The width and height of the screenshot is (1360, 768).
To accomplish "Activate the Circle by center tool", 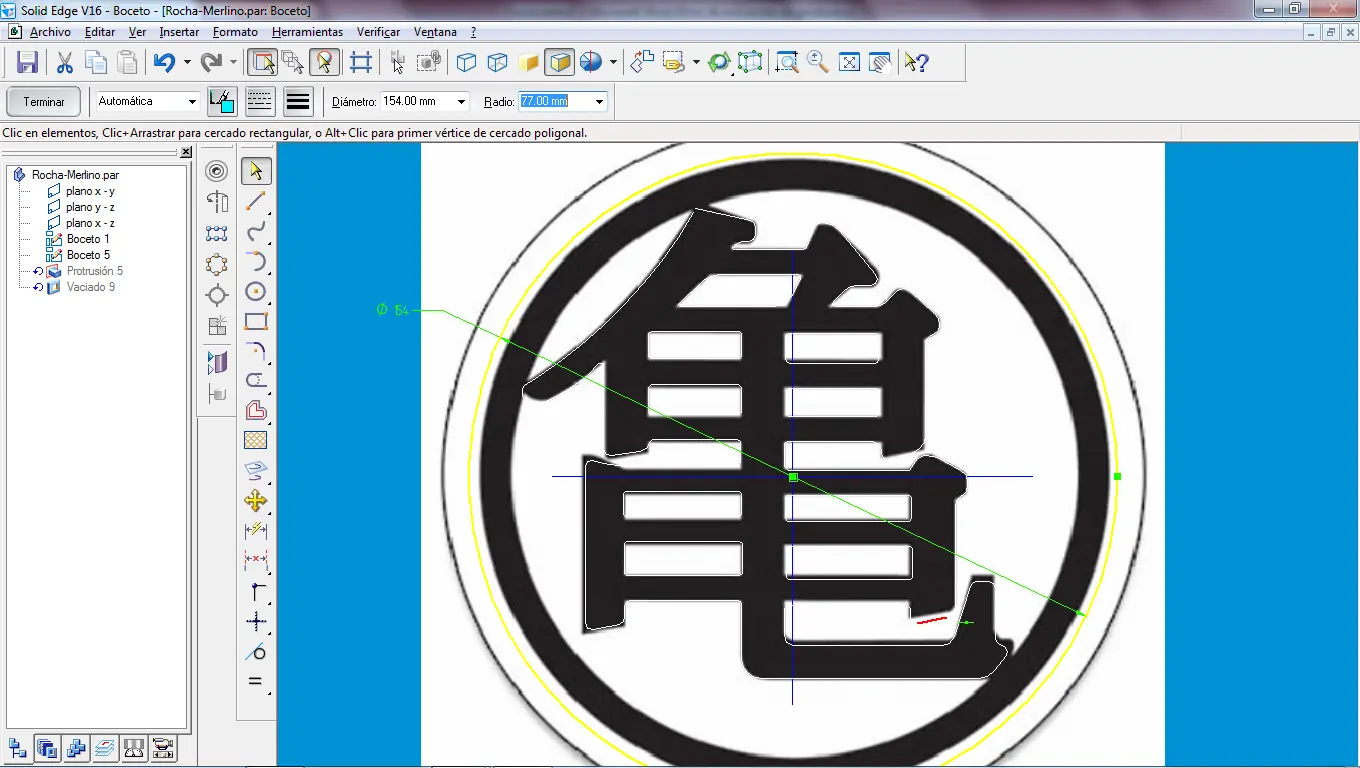I will click(256, 293).
